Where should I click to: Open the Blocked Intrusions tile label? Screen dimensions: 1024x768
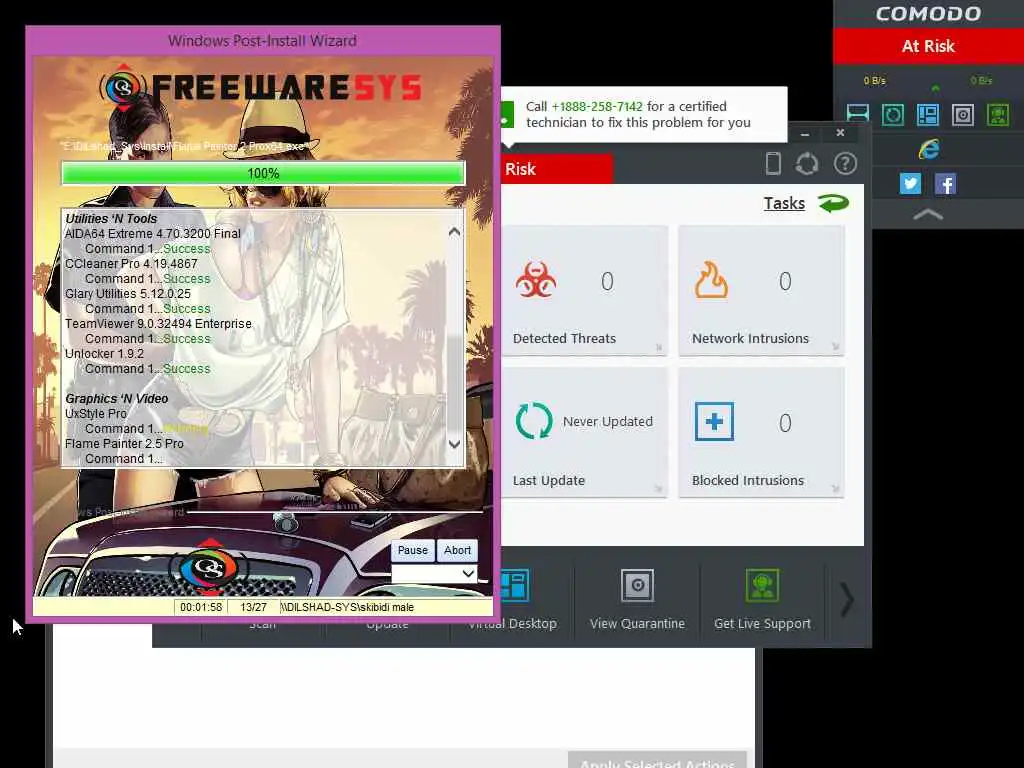pos(748,480)
